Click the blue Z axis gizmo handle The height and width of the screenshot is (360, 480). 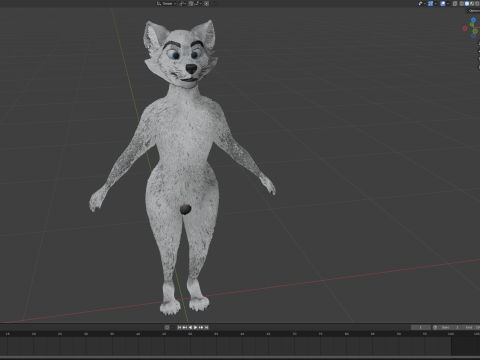(473, 20)
